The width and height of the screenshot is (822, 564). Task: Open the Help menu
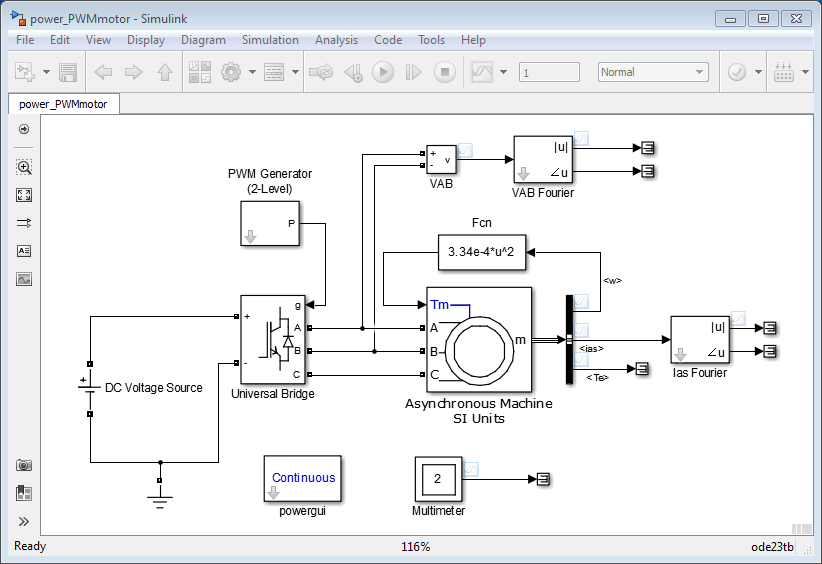(473, 40)
